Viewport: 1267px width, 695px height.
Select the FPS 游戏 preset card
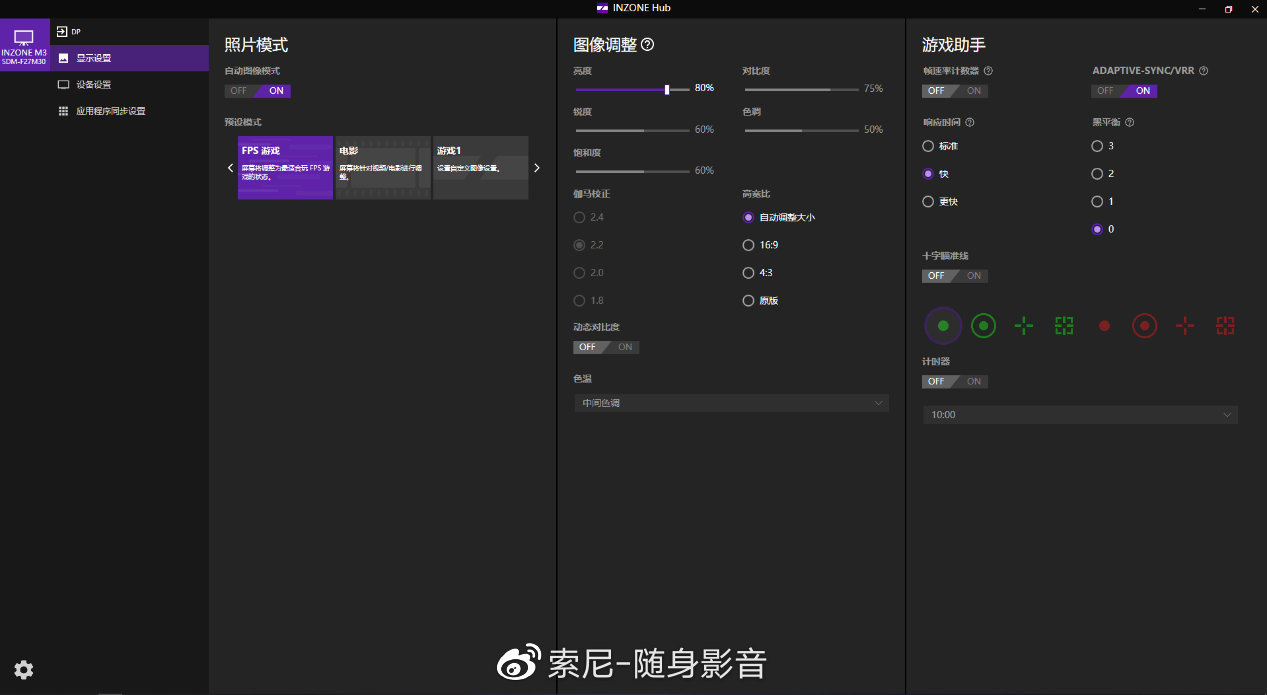tap(285, 168)
